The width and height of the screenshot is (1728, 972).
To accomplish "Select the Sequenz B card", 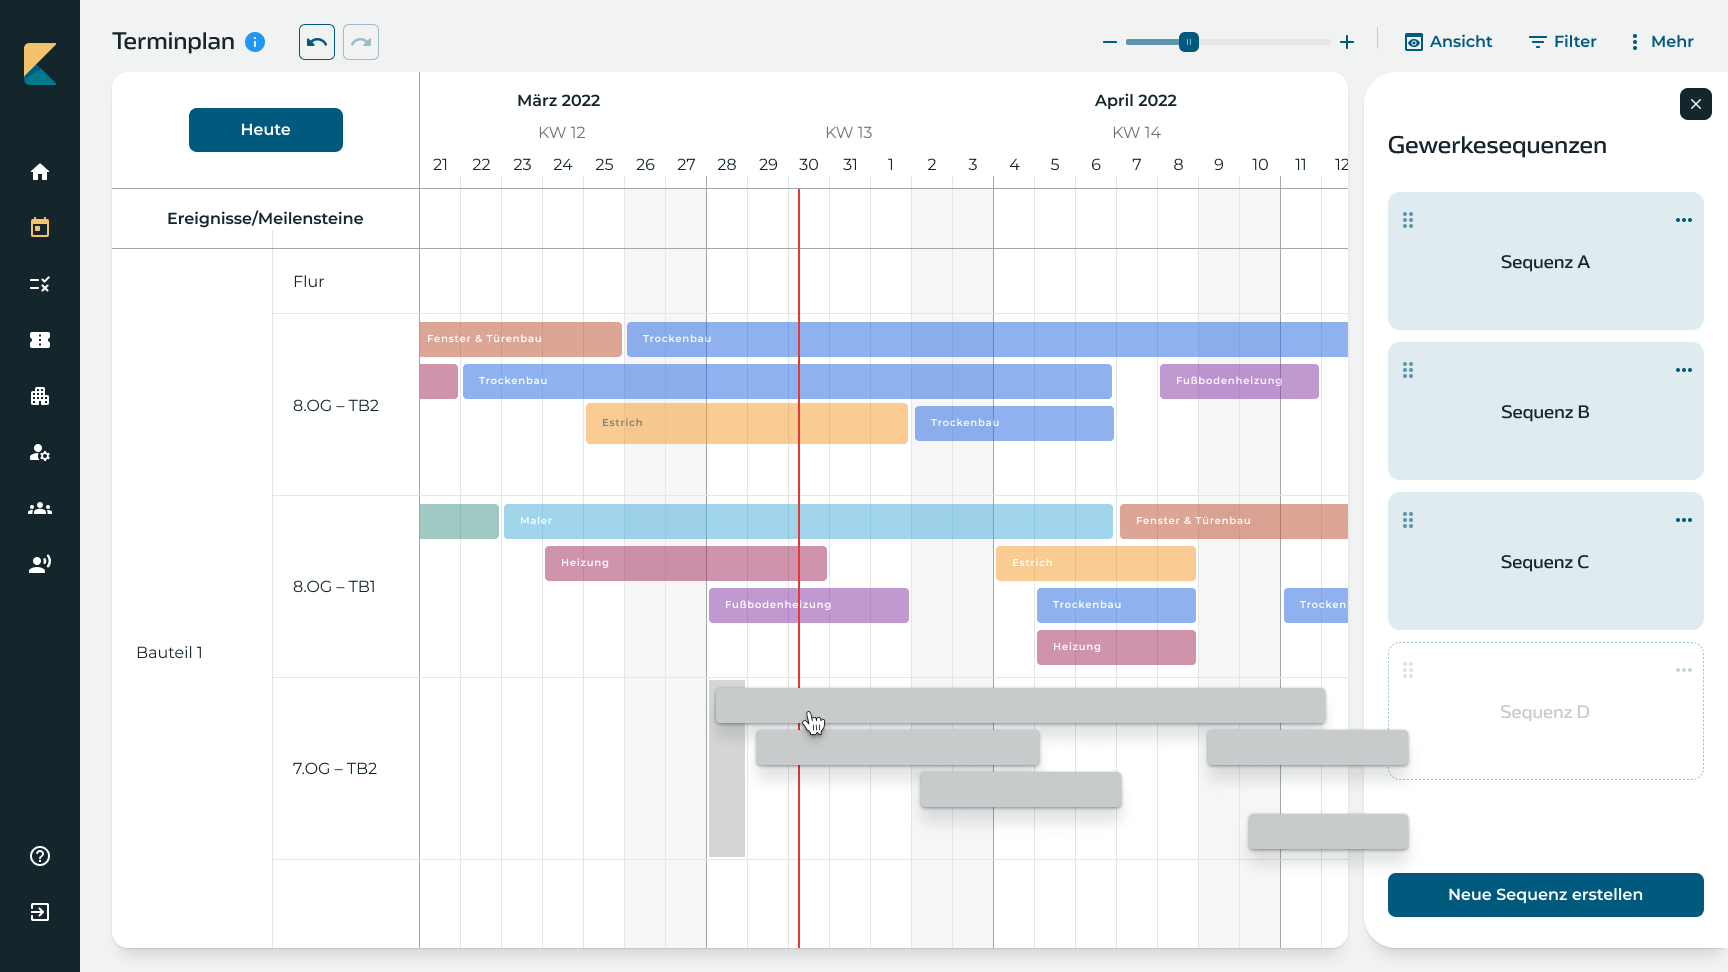I will (1546, 411).
